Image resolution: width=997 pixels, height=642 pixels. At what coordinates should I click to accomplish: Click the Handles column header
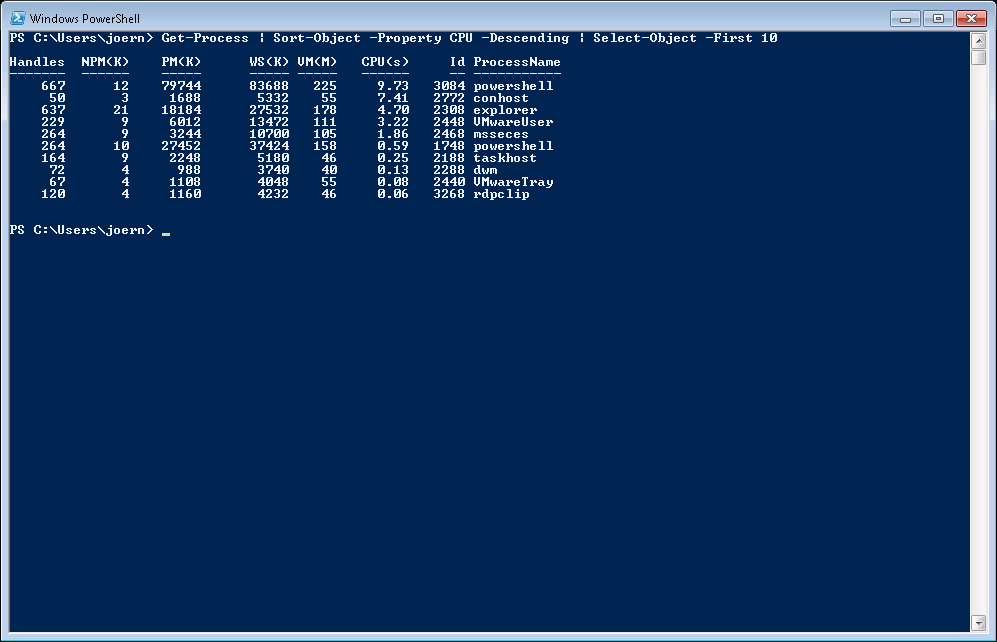(37, 62)
